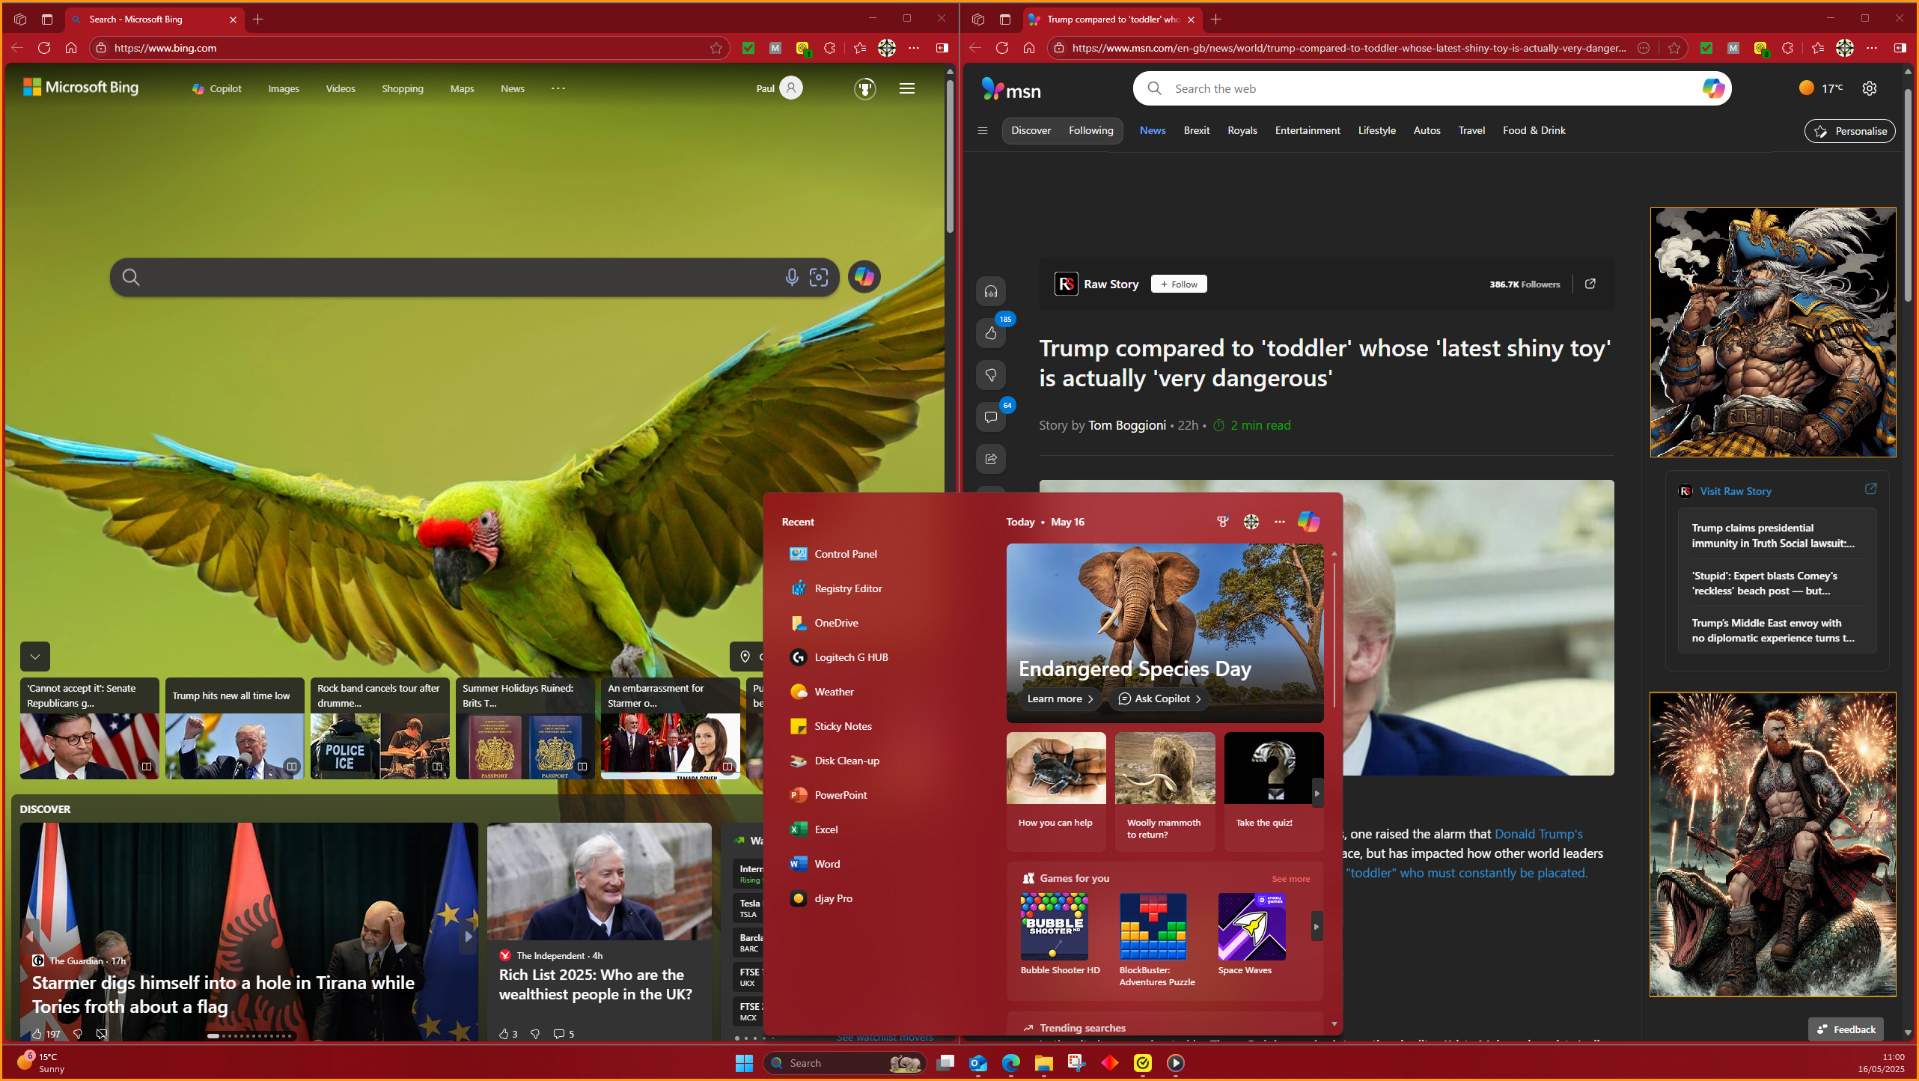The height and width of the screenshot is (1081, 1919).
Task: Favourite the page with the star in the MSN address bar
Action: [x=1674, y=47]
